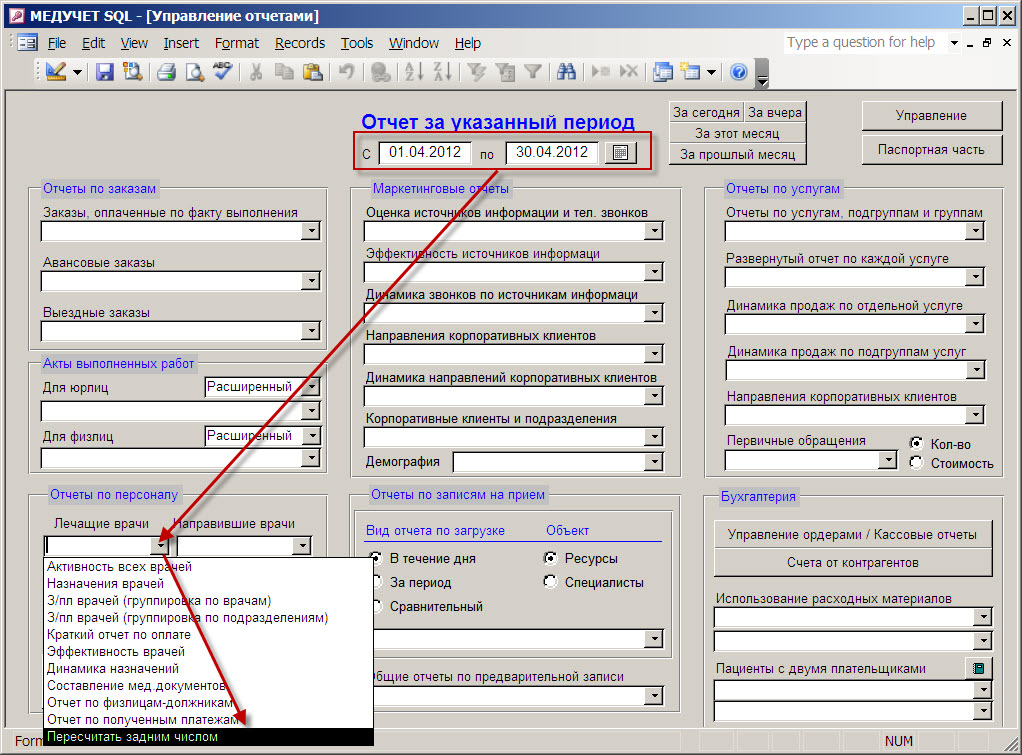The image size is (1022, 755).
Task: Click the New Record toolbar icon
Action: coord(600,72)
